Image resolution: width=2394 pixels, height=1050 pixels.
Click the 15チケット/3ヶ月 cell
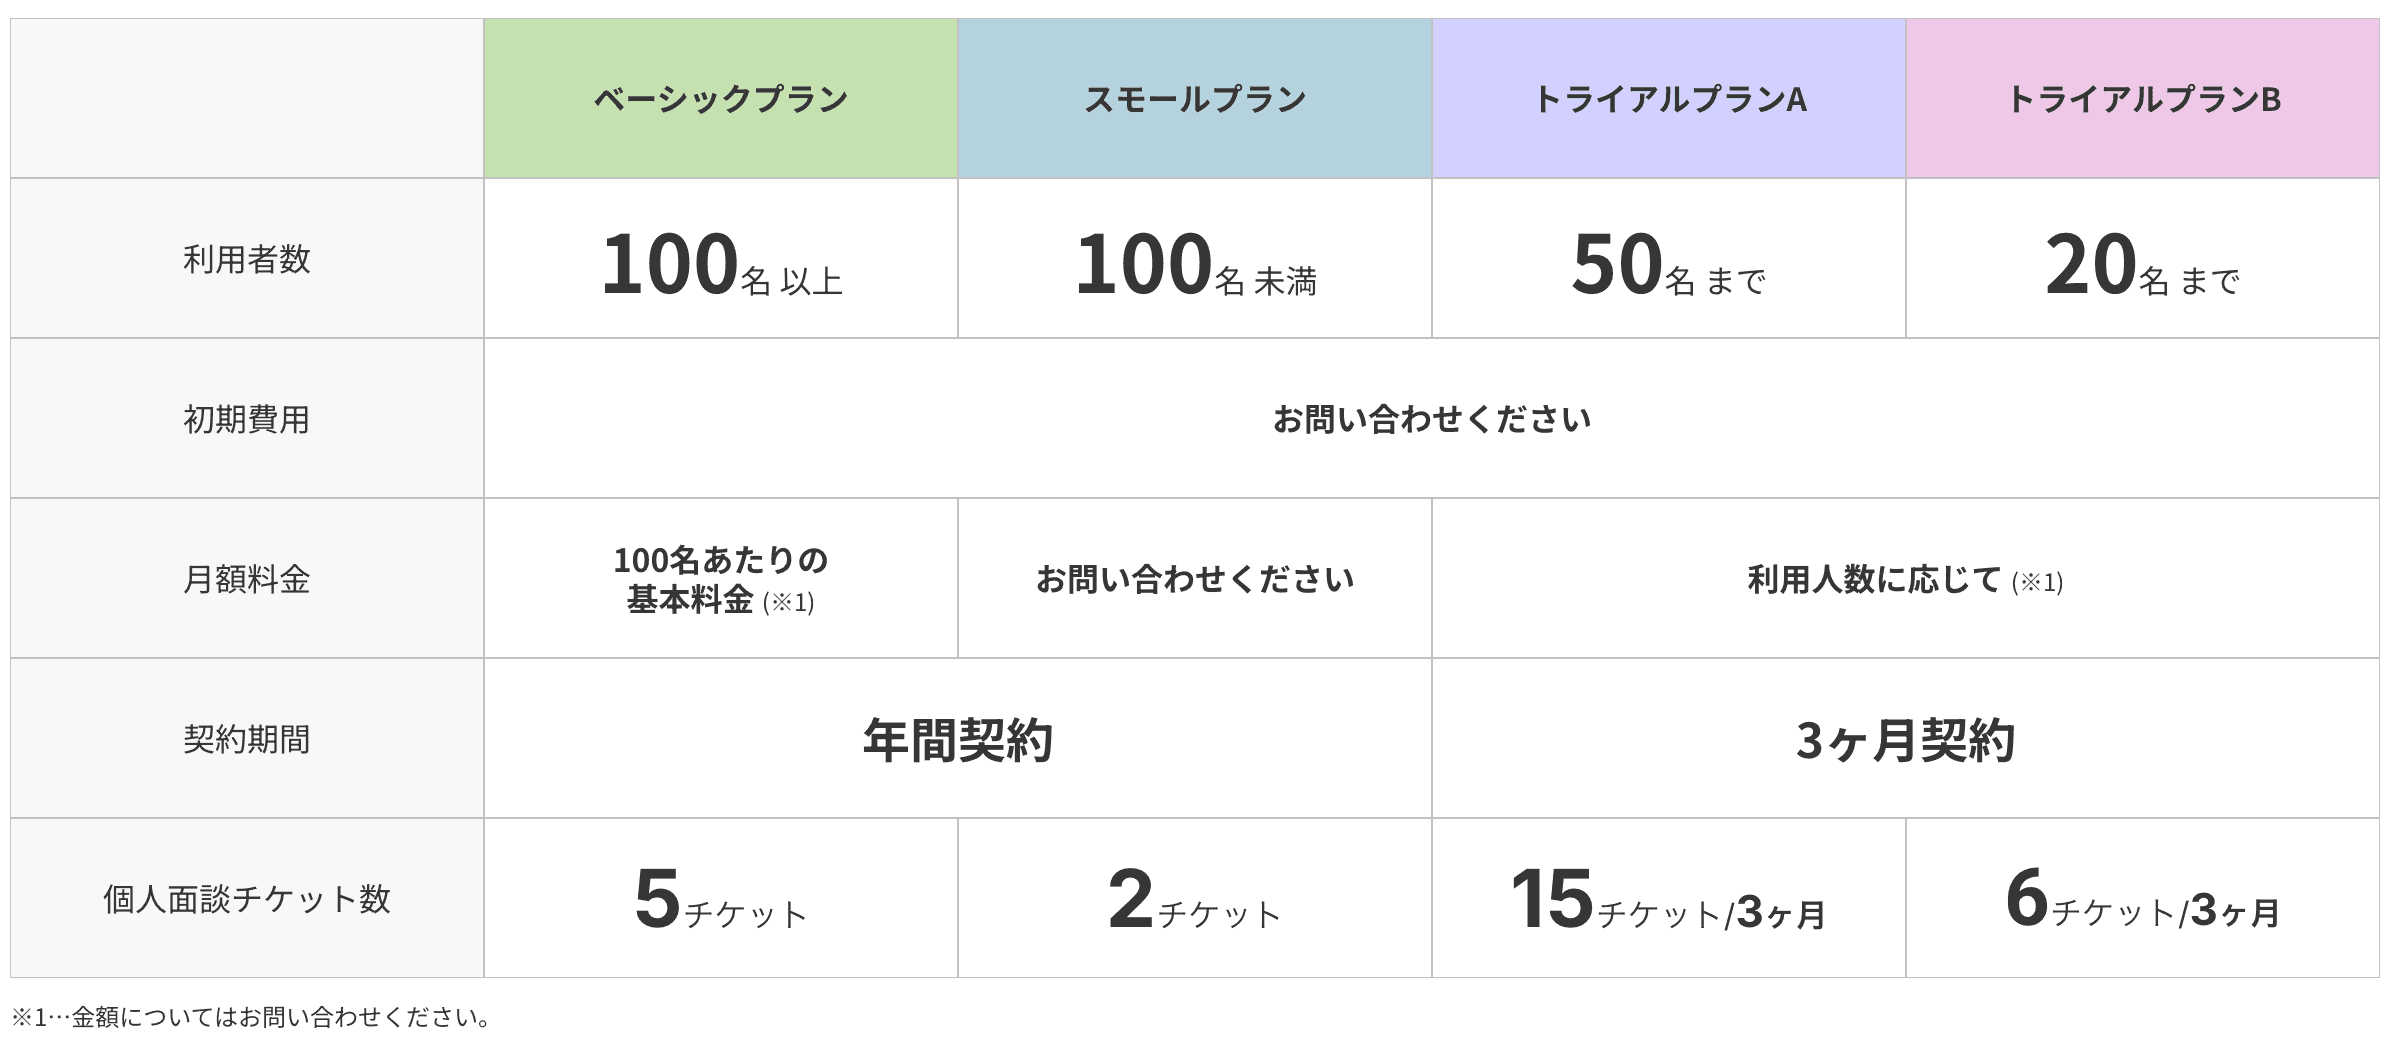coord(1669,898)
